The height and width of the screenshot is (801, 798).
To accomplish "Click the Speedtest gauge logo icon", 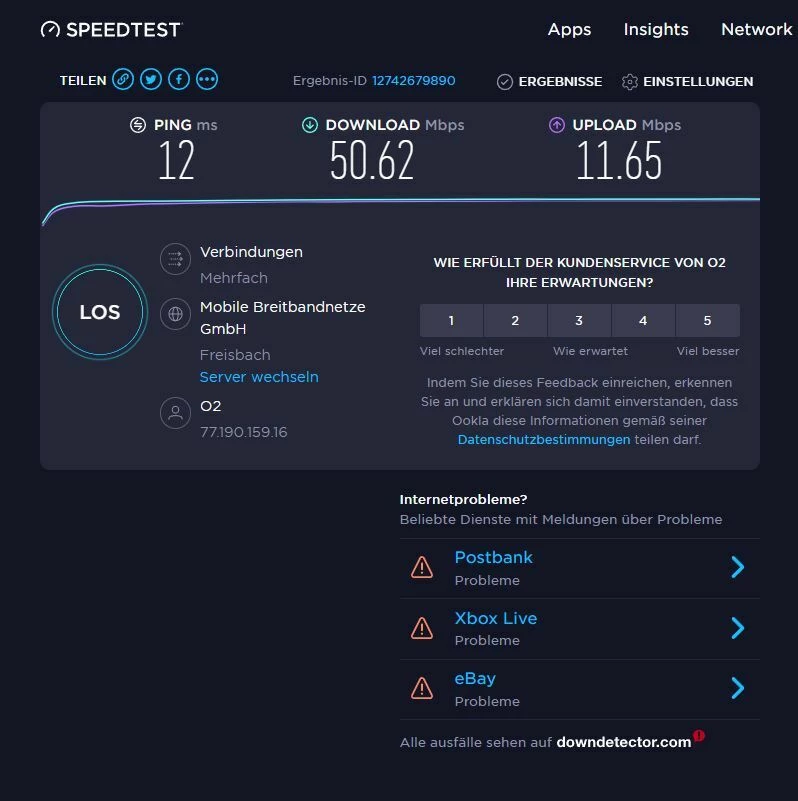I will pos(50,30).
